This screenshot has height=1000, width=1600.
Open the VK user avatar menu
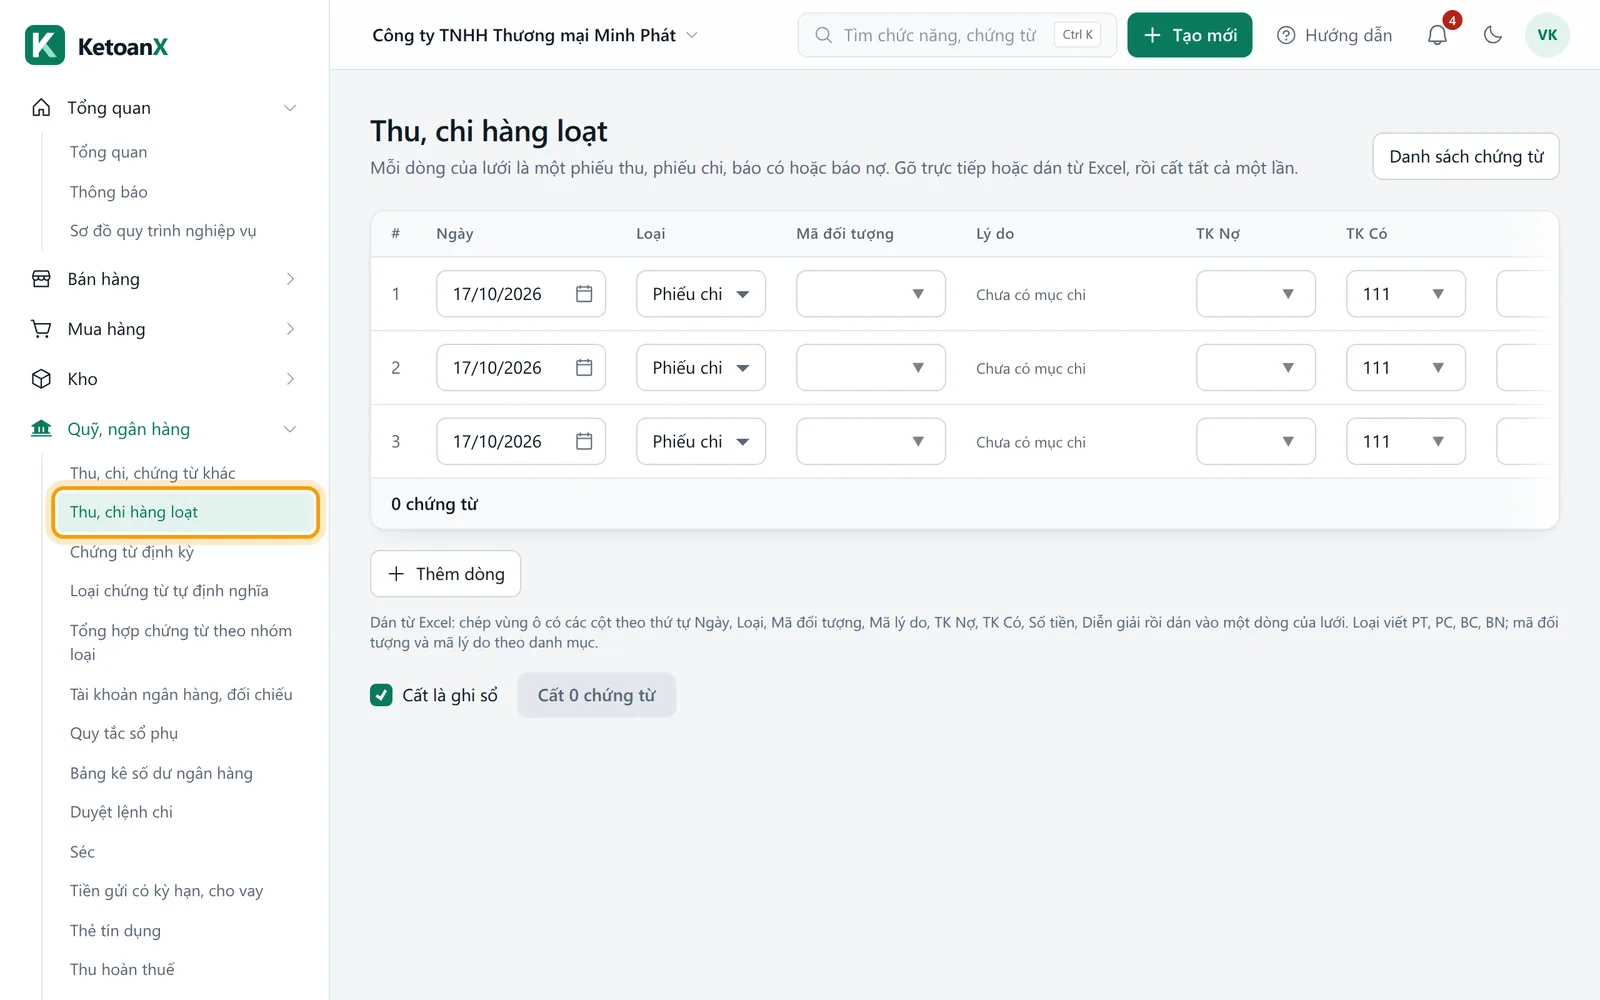1547,35
